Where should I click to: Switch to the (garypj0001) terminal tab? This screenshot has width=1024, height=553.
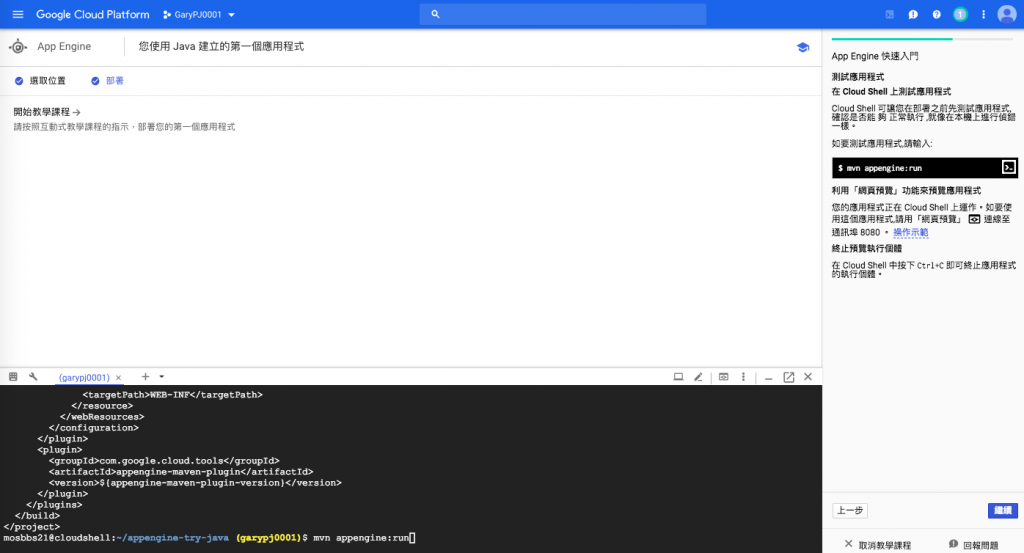[84, 377]
